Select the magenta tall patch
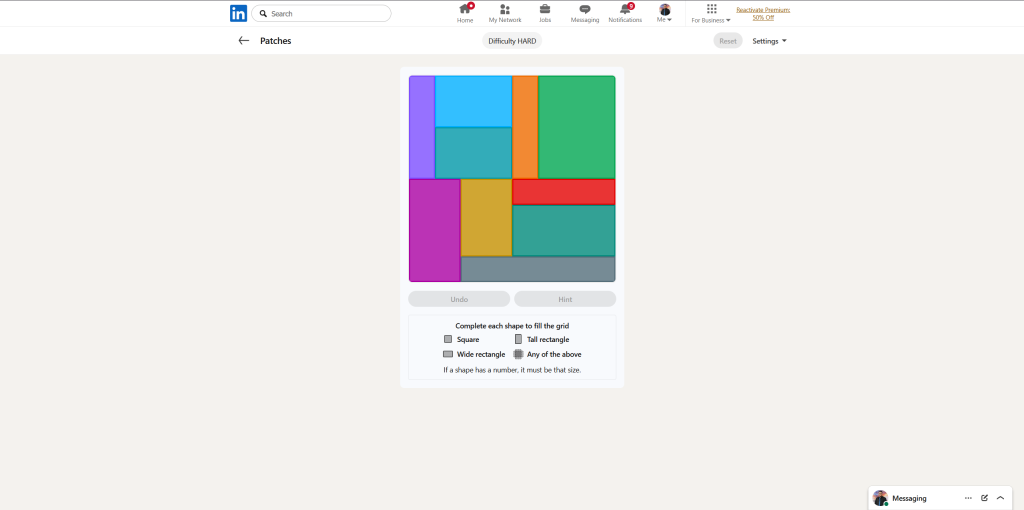 (x=435, y=231)
